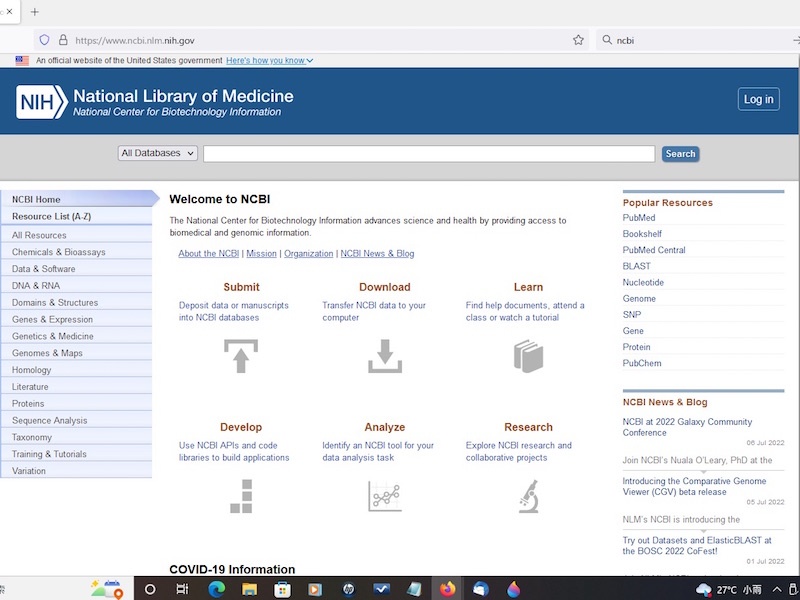The image size is (800, 600).
Task: Show site info via the padlock icon
Action: click(63, 40)
